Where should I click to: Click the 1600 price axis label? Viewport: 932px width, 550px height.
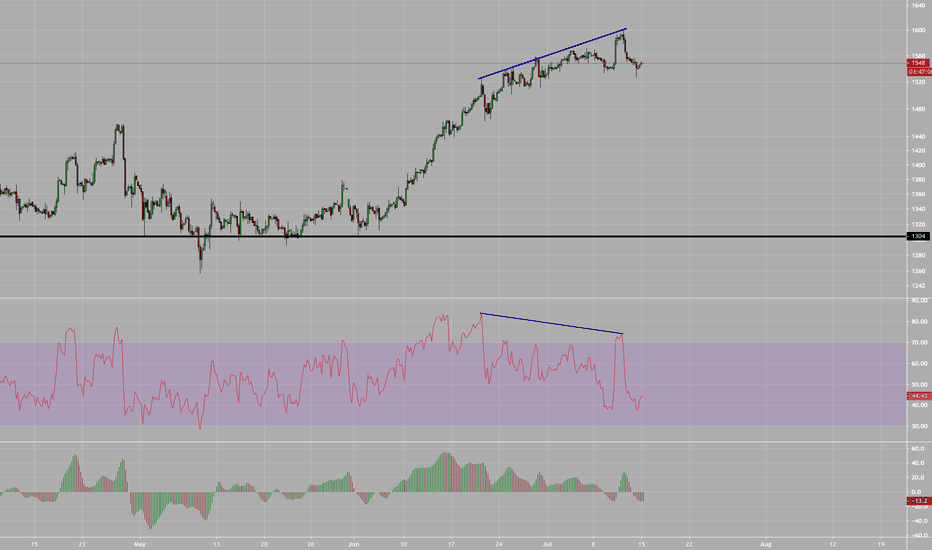918,30
